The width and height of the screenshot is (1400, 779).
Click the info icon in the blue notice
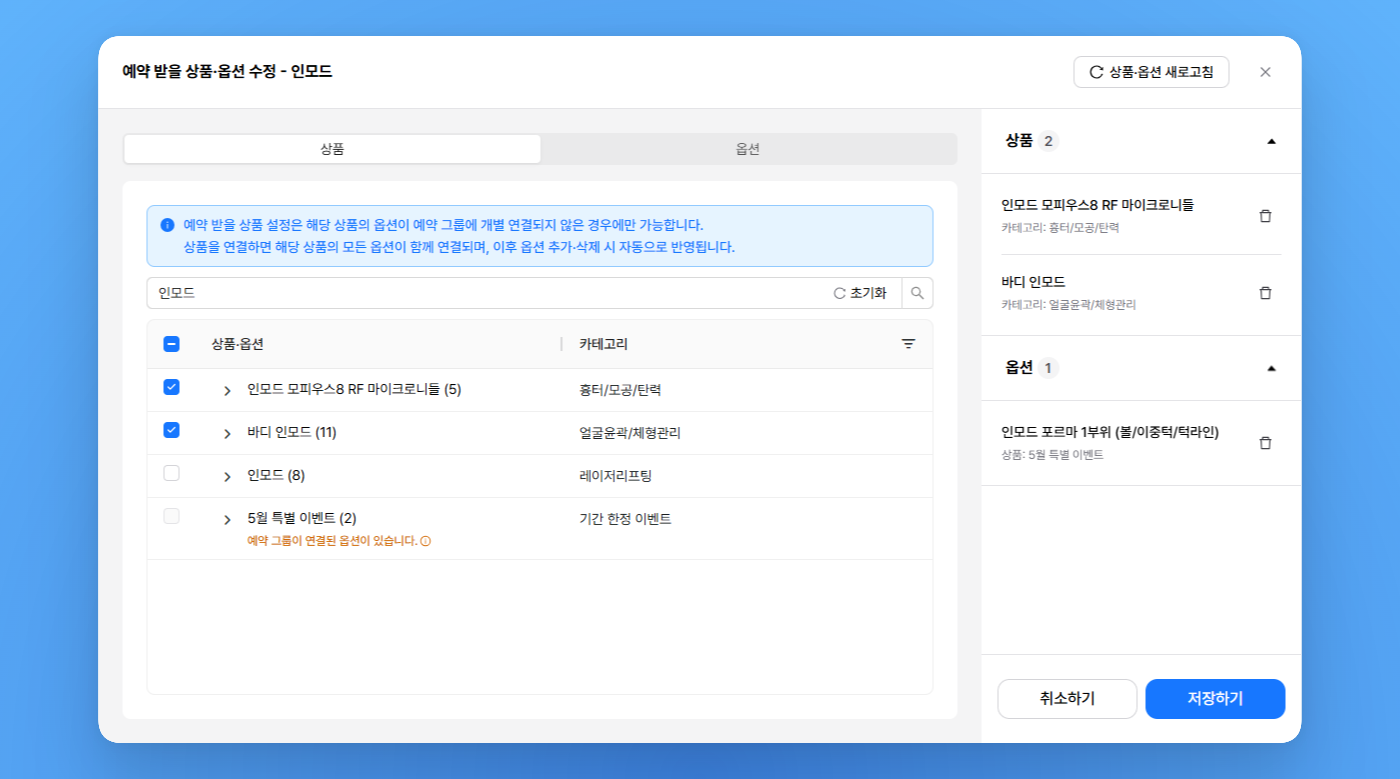pos(167,225)
